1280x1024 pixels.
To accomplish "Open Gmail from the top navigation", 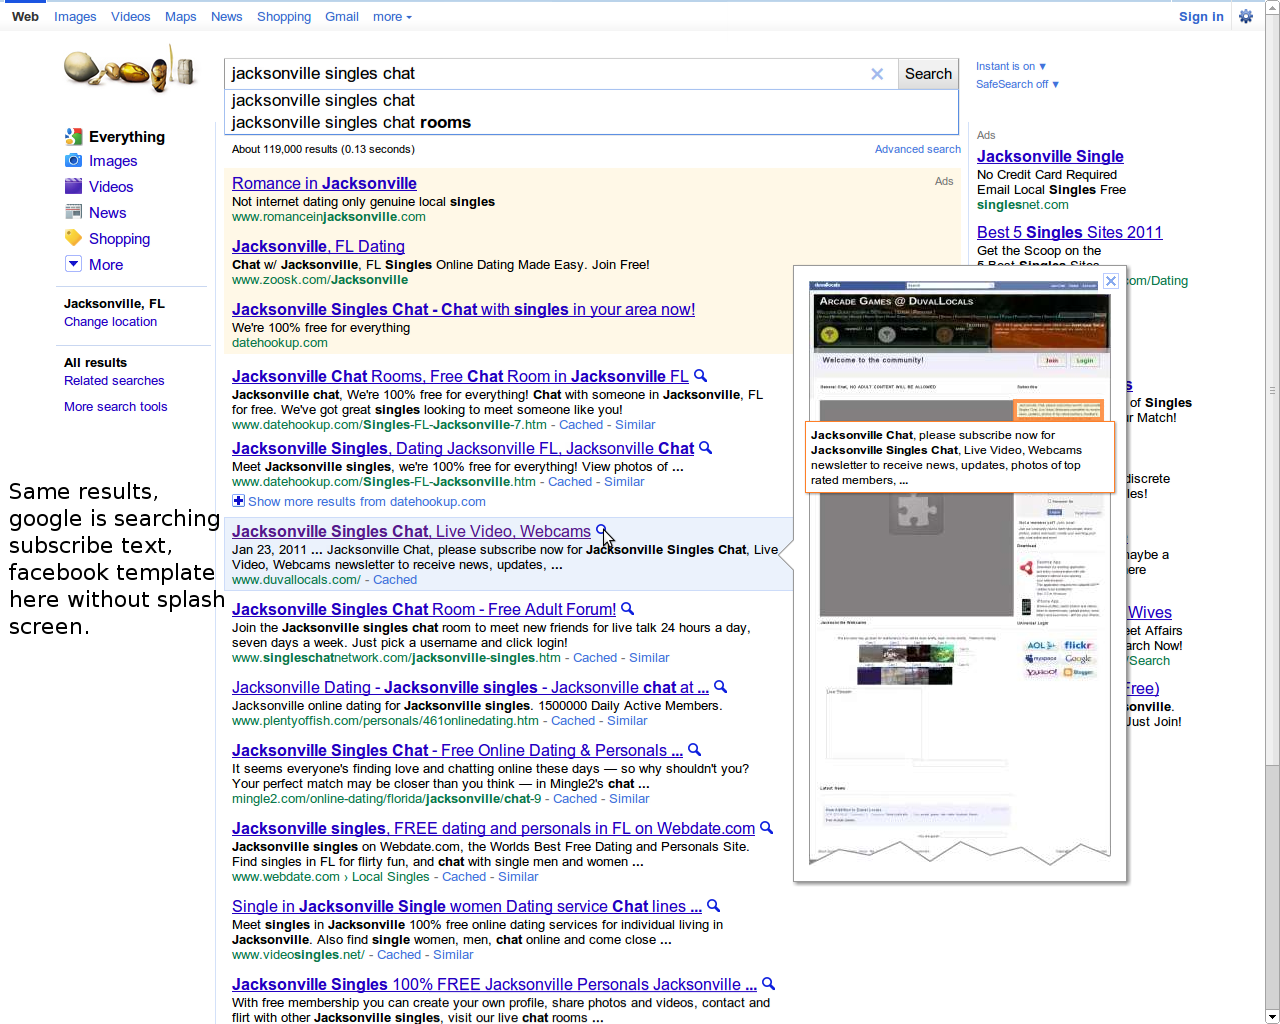I will (341, 17).
